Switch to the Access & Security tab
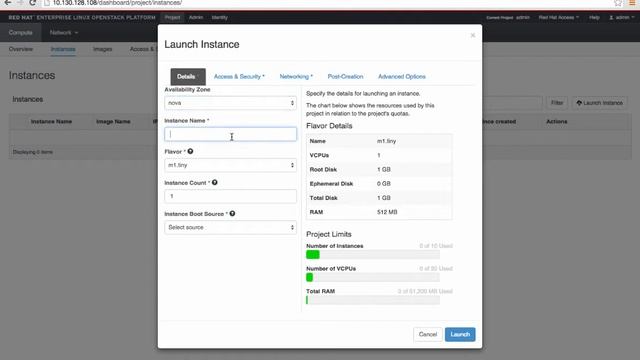 click(x=239, y=77)
